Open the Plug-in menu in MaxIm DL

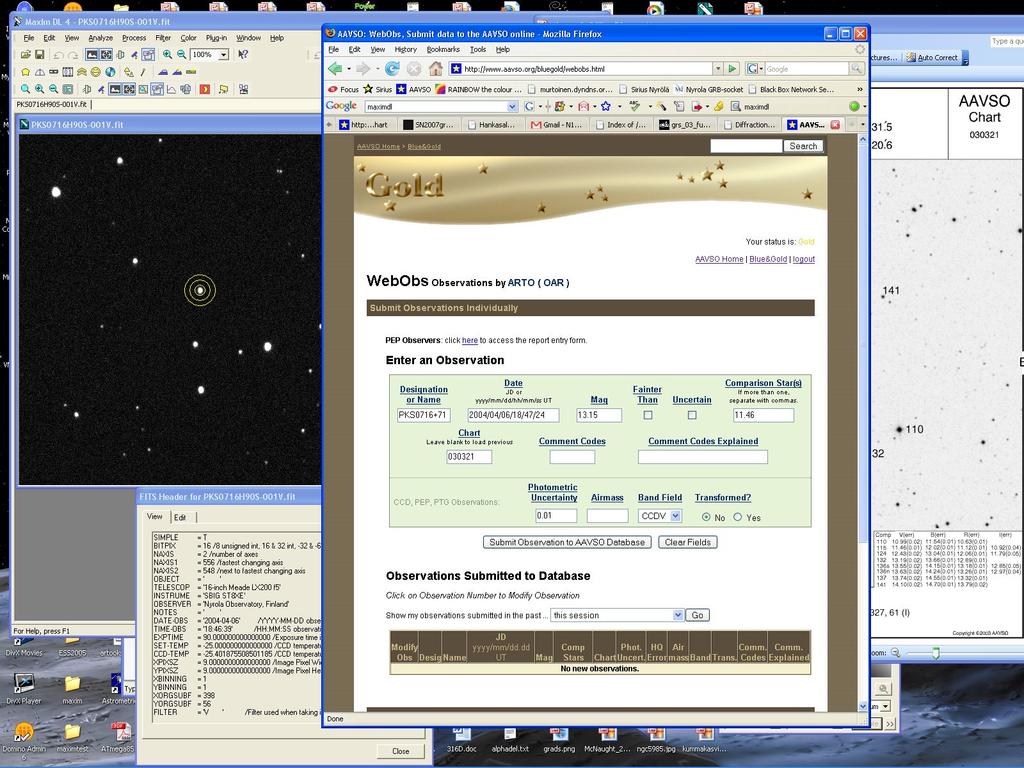216,38
